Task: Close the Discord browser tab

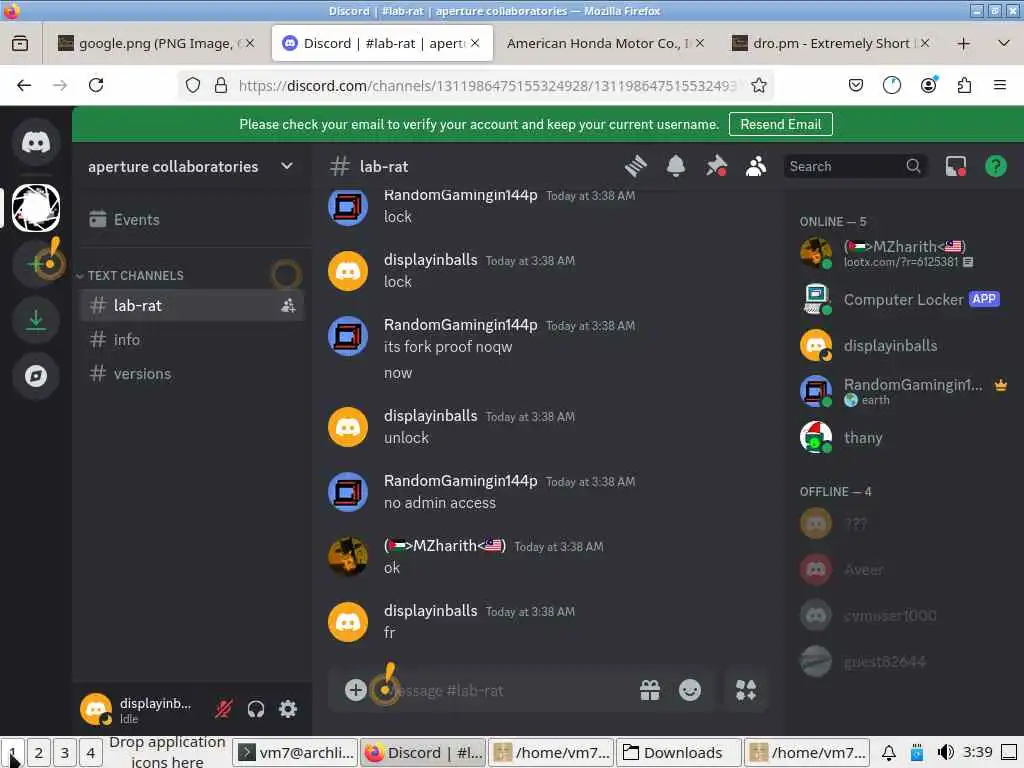Action: tap(475, 43)
